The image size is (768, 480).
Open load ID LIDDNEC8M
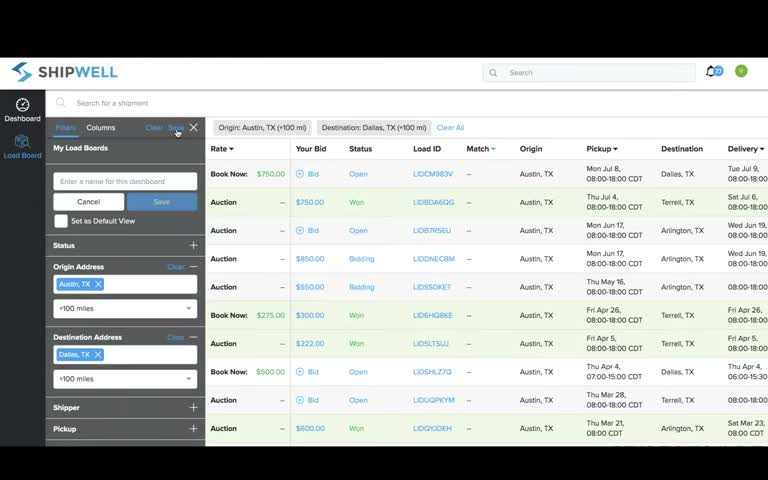pyautogui.click(x=433, y=259)
